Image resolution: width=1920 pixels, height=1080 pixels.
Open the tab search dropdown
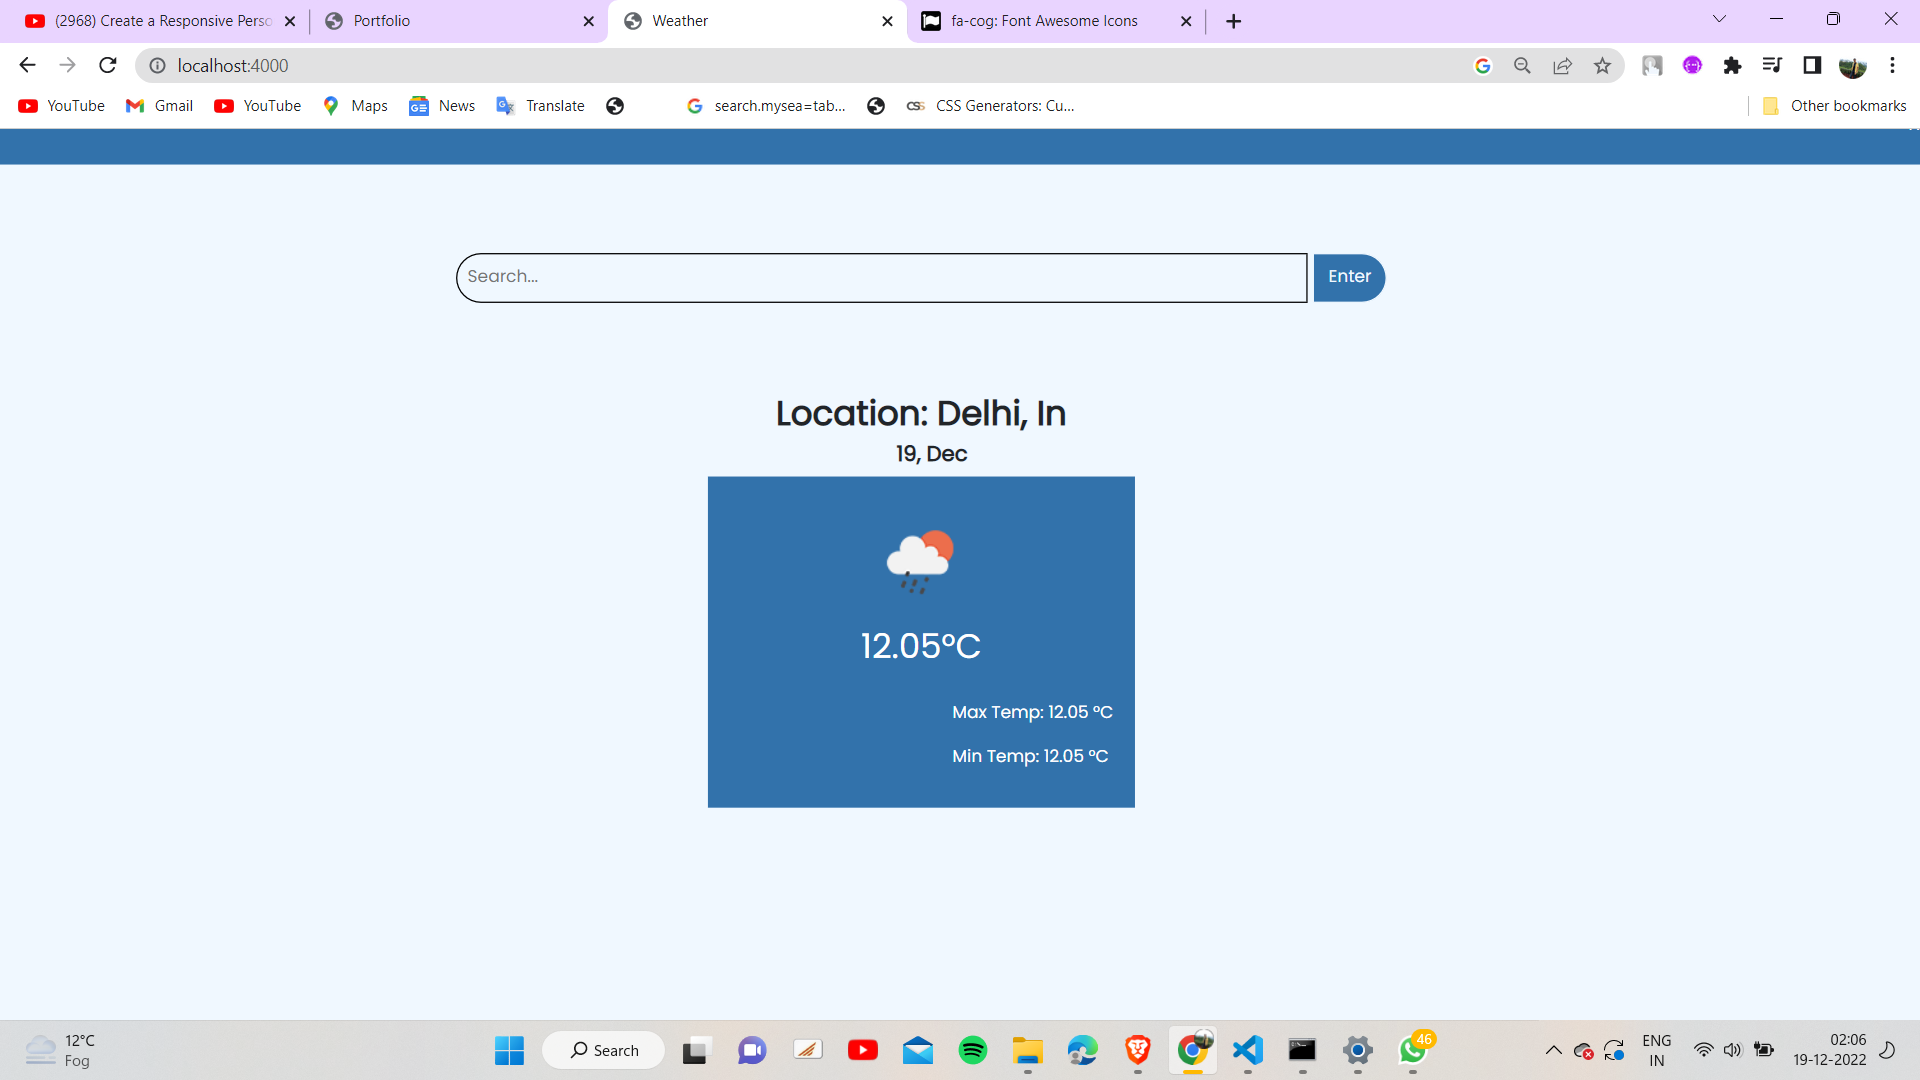(x=1719, y=19)
